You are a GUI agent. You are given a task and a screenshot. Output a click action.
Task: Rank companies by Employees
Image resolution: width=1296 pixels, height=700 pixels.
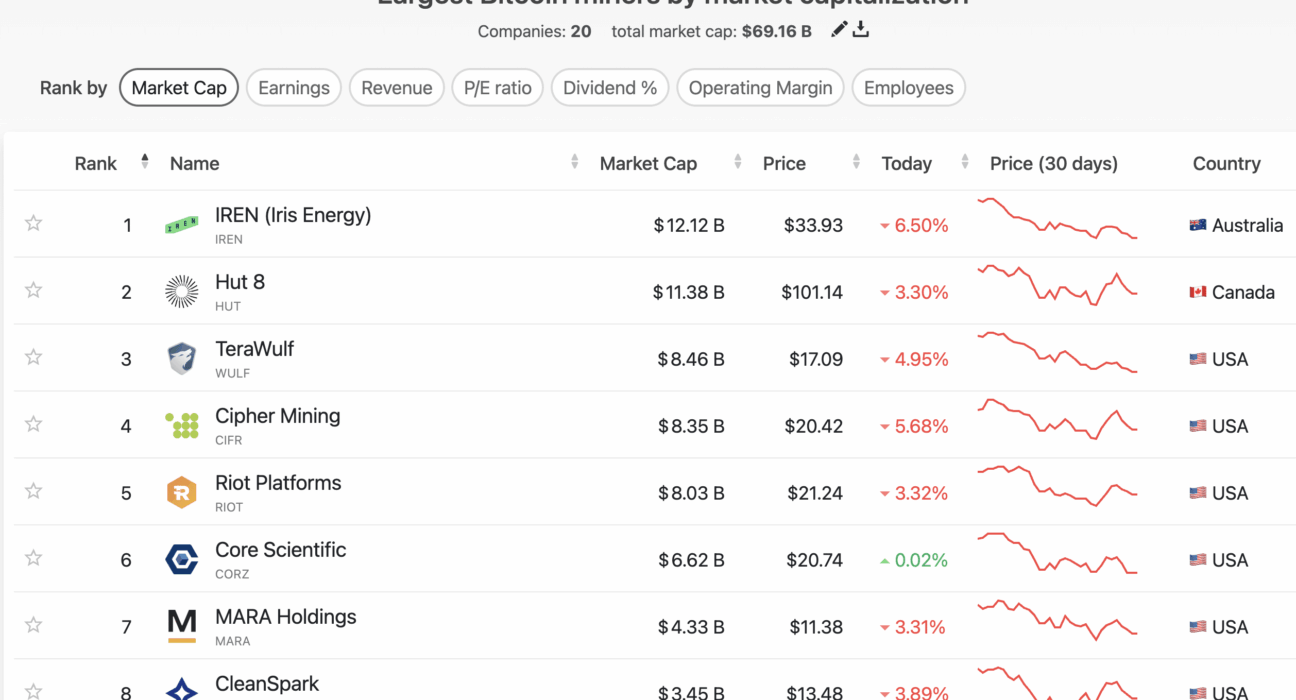(908, 88)
